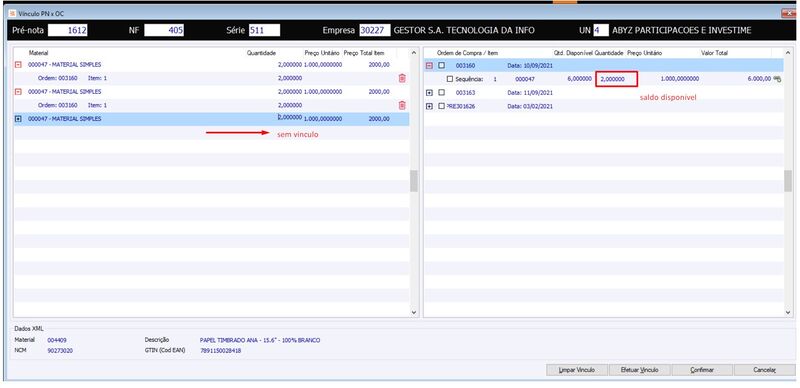Click the Pré-nota field showing 1612
Viewport: 800px width, 388px height.
[x=68, y=30]
